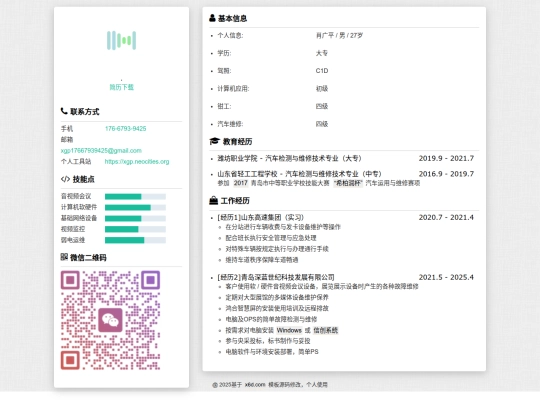Viewport: 540px width, 405px height.
Task: Click the QR icon beside 微信二维码
Action: (64, 257)
